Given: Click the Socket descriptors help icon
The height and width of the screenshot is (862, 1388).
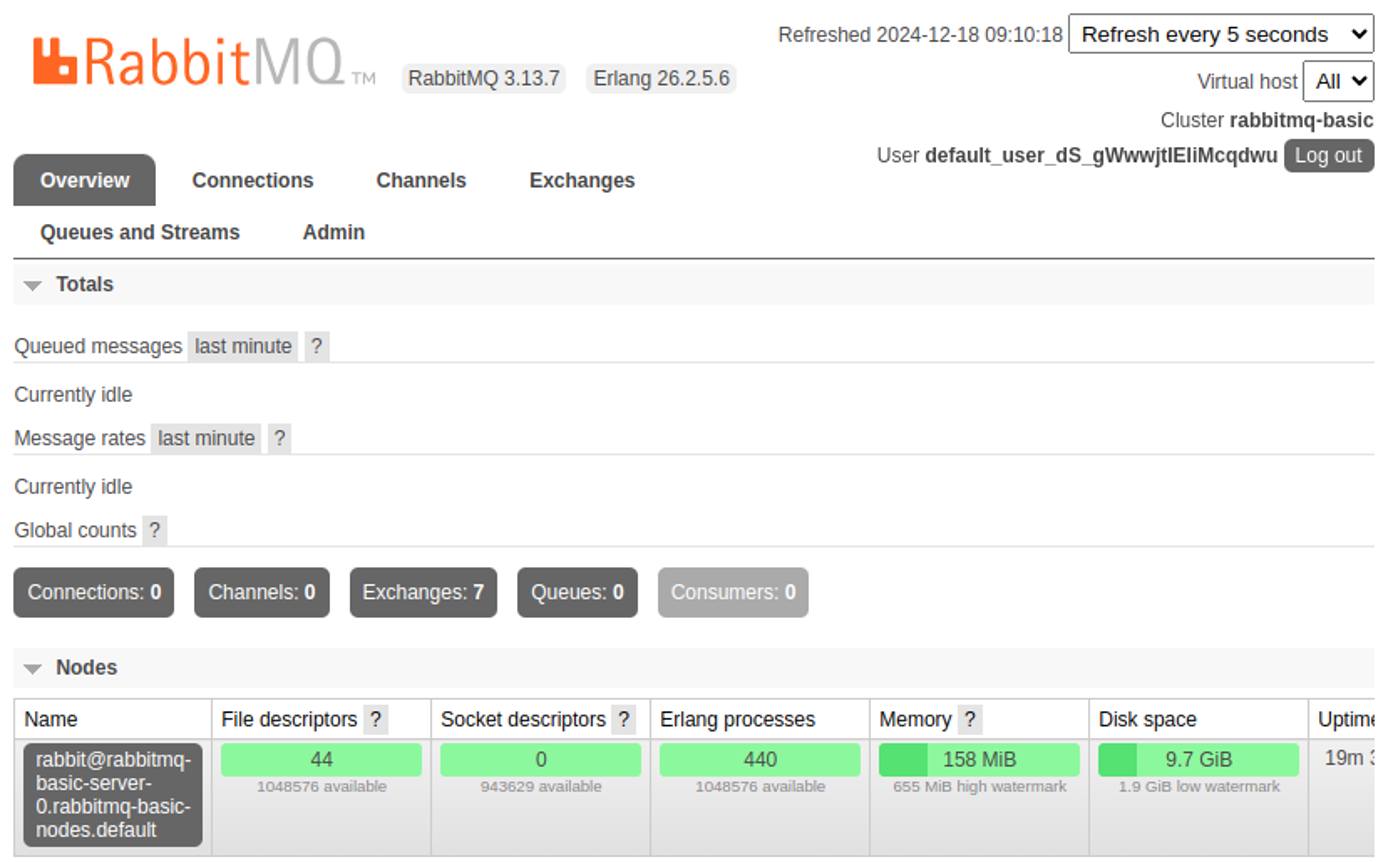Looking at the screenshot, I should (x=621, y=719).
